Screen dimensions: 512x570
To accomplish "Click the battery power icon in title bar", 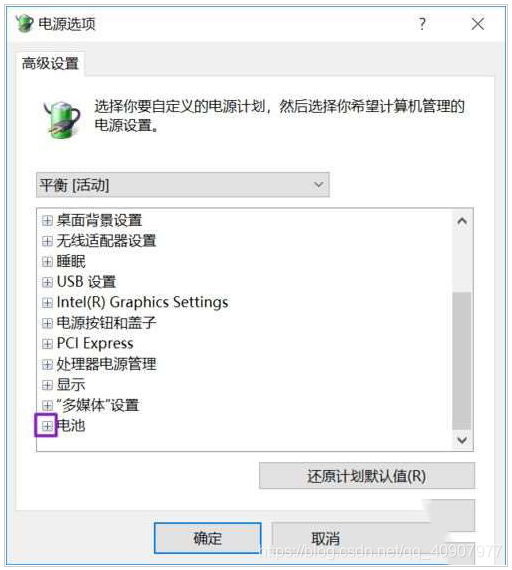I will [x=24, y=23].
